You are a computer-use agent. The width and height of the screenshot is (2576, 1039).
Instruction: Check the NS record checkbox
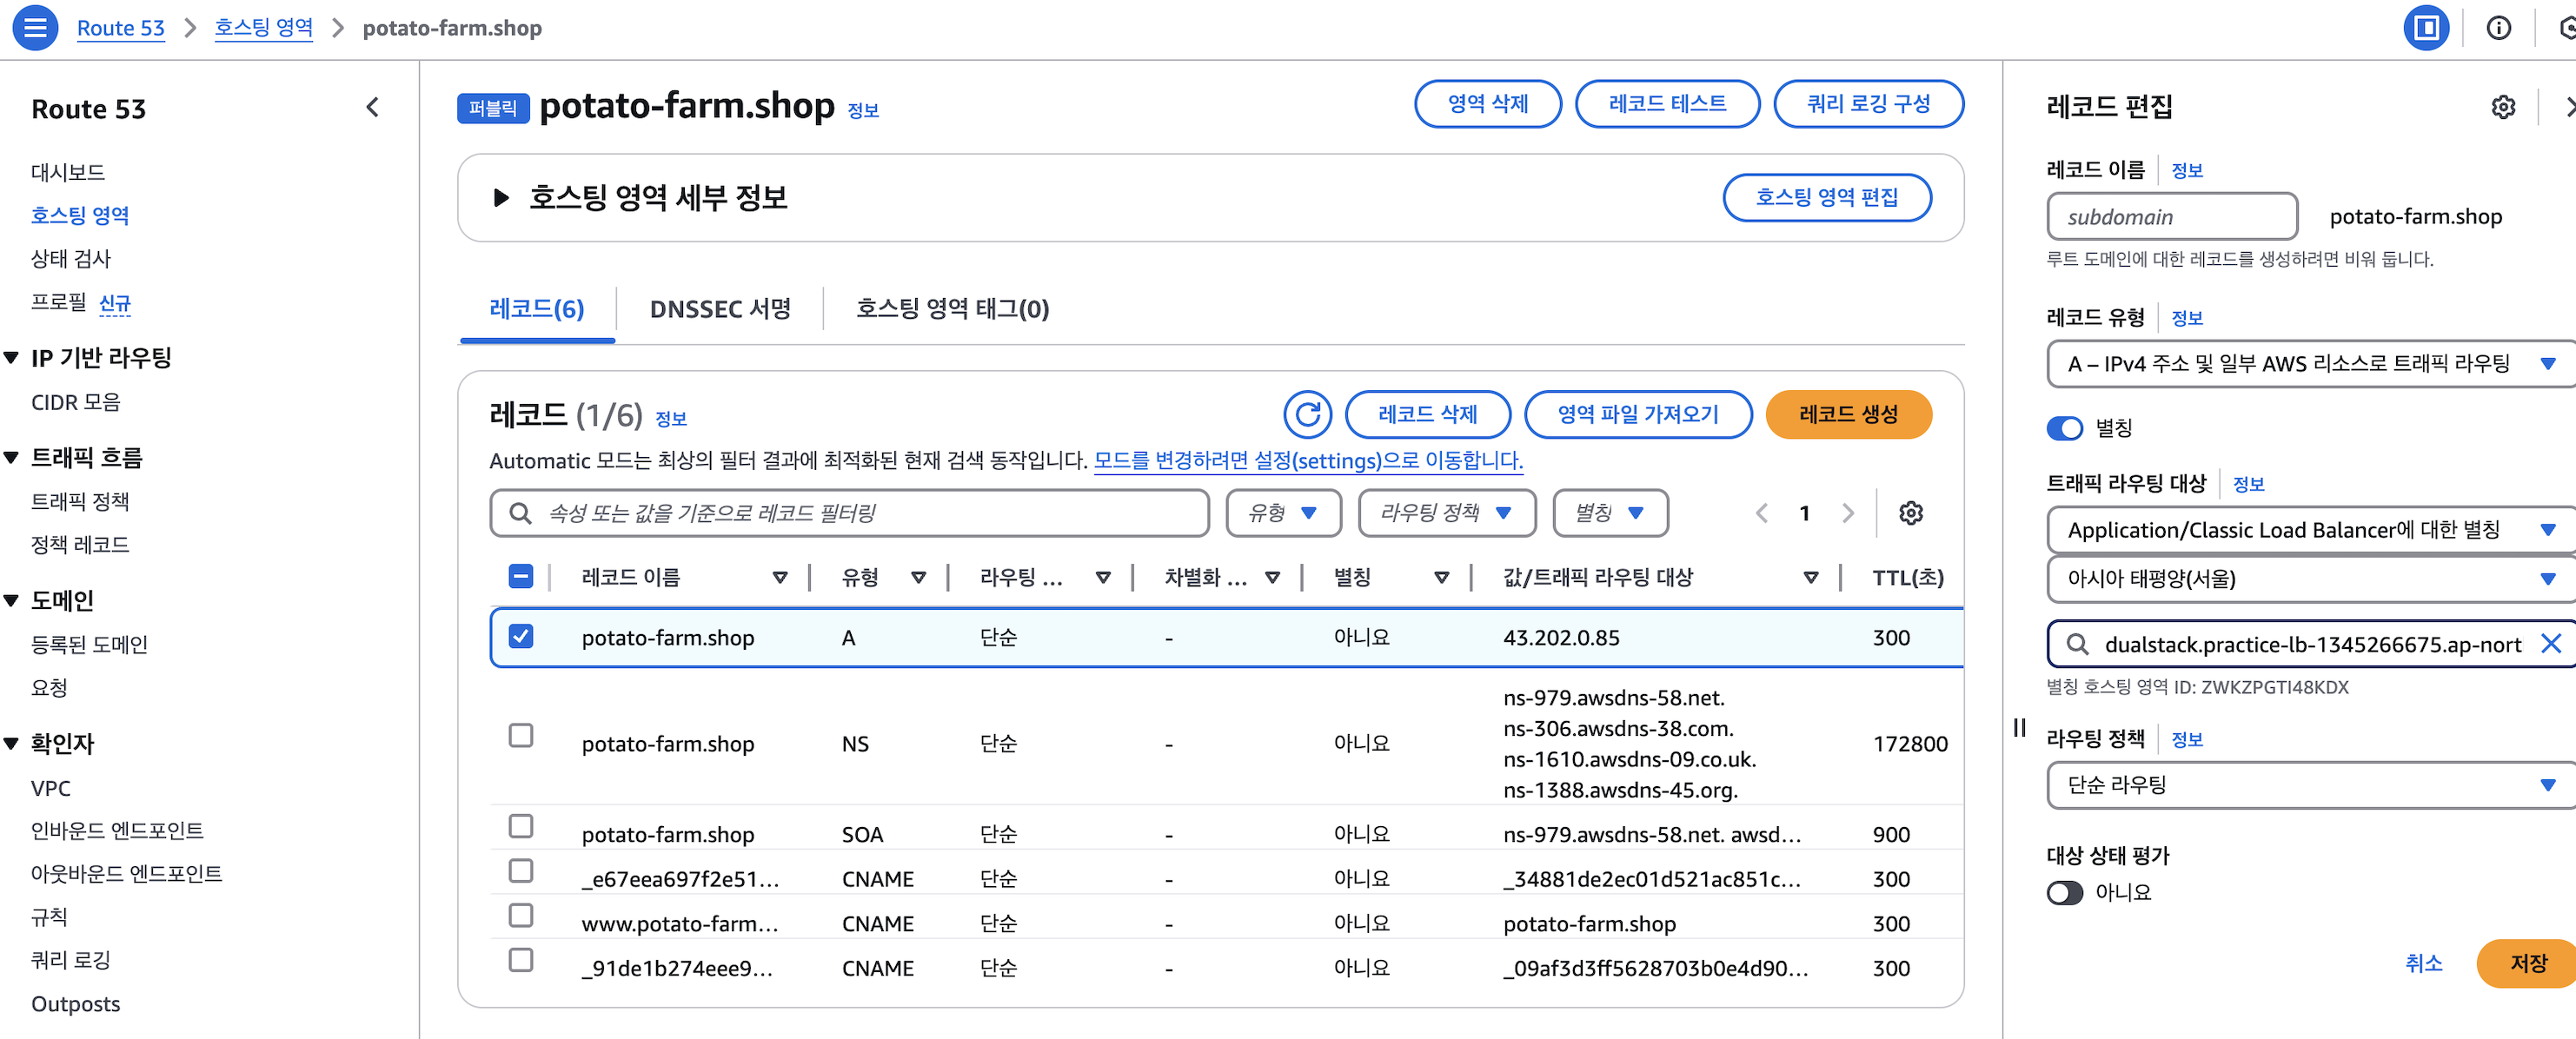point(520,735)
